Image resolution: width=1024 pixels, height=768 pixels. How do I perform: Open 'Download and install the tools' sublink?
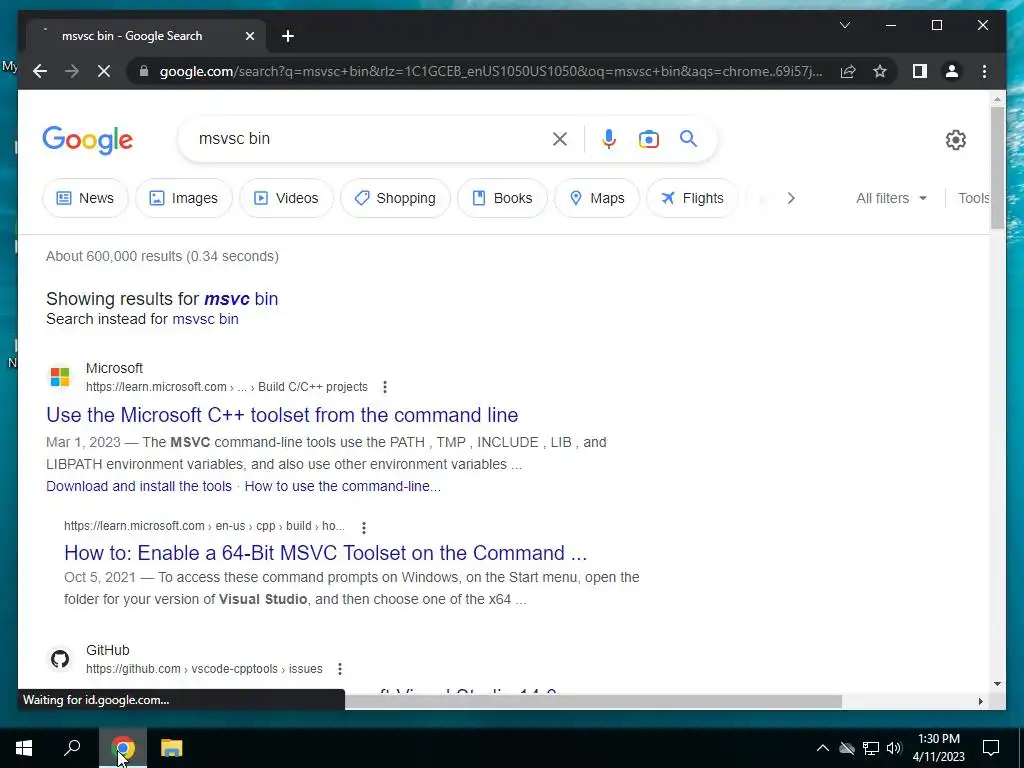[138, 486]
